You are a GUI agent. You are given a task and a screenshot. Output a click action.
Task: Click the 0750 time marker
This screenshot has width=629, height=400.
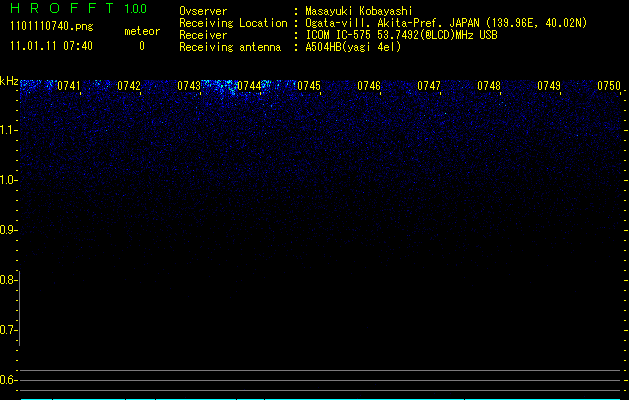click(x=609, y=86)
